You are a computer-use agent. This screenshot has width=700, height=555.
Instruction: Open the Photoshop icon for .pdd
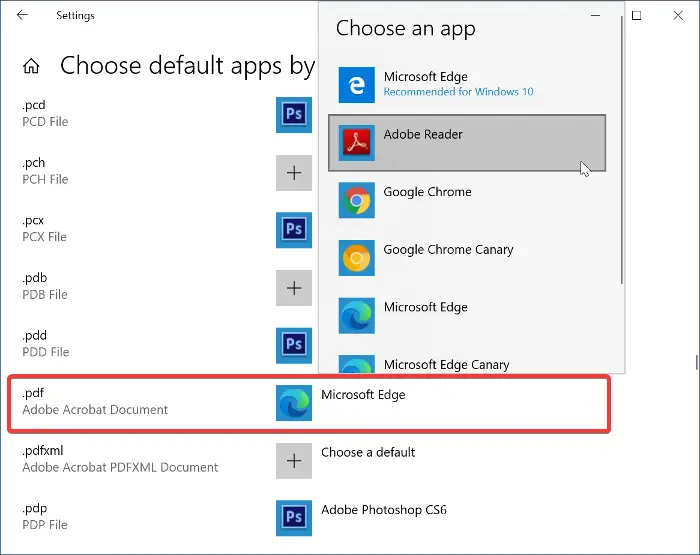point(294,345)
